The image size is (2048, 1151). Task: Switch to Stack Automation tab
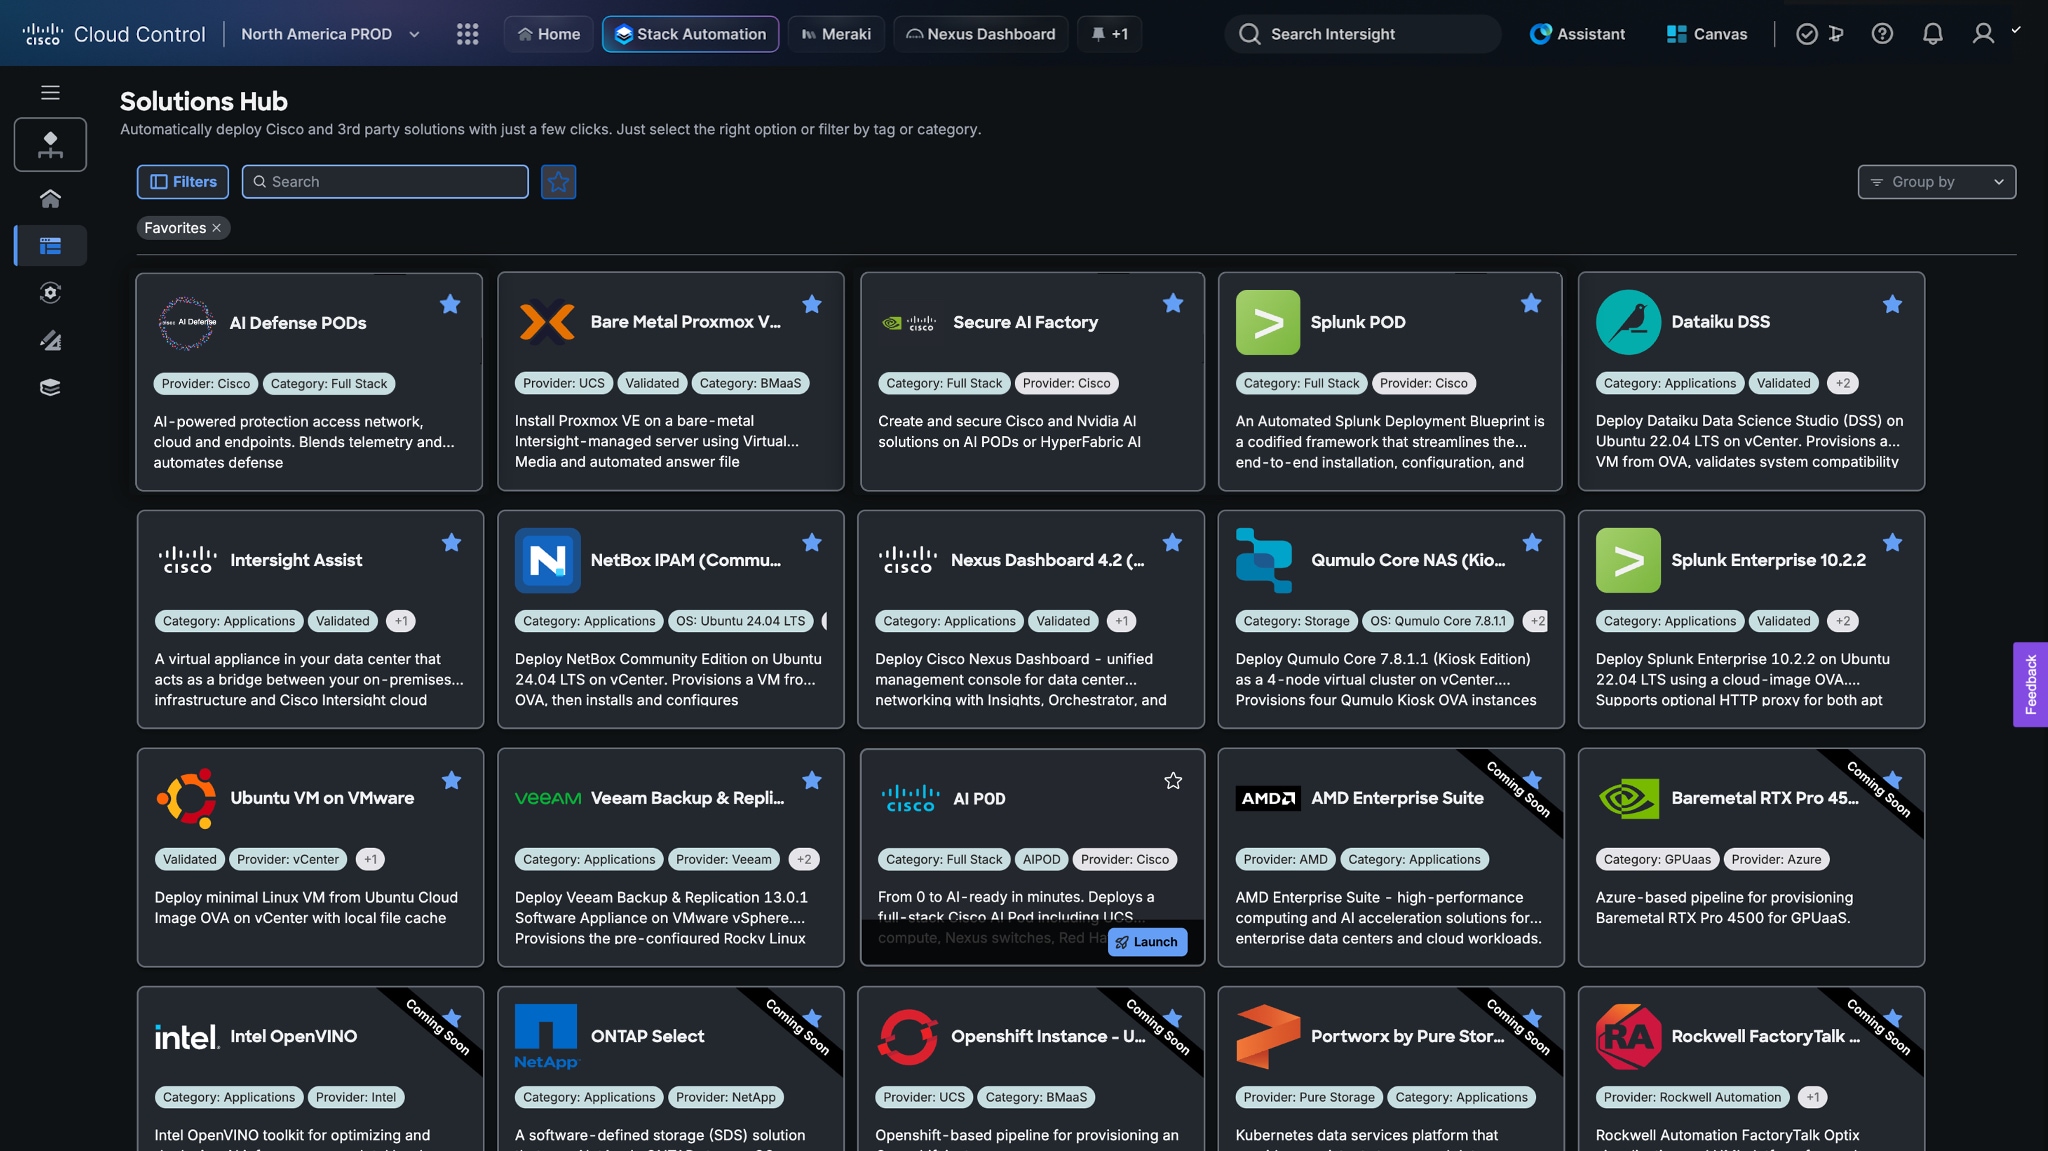click(x=690, y=34)
